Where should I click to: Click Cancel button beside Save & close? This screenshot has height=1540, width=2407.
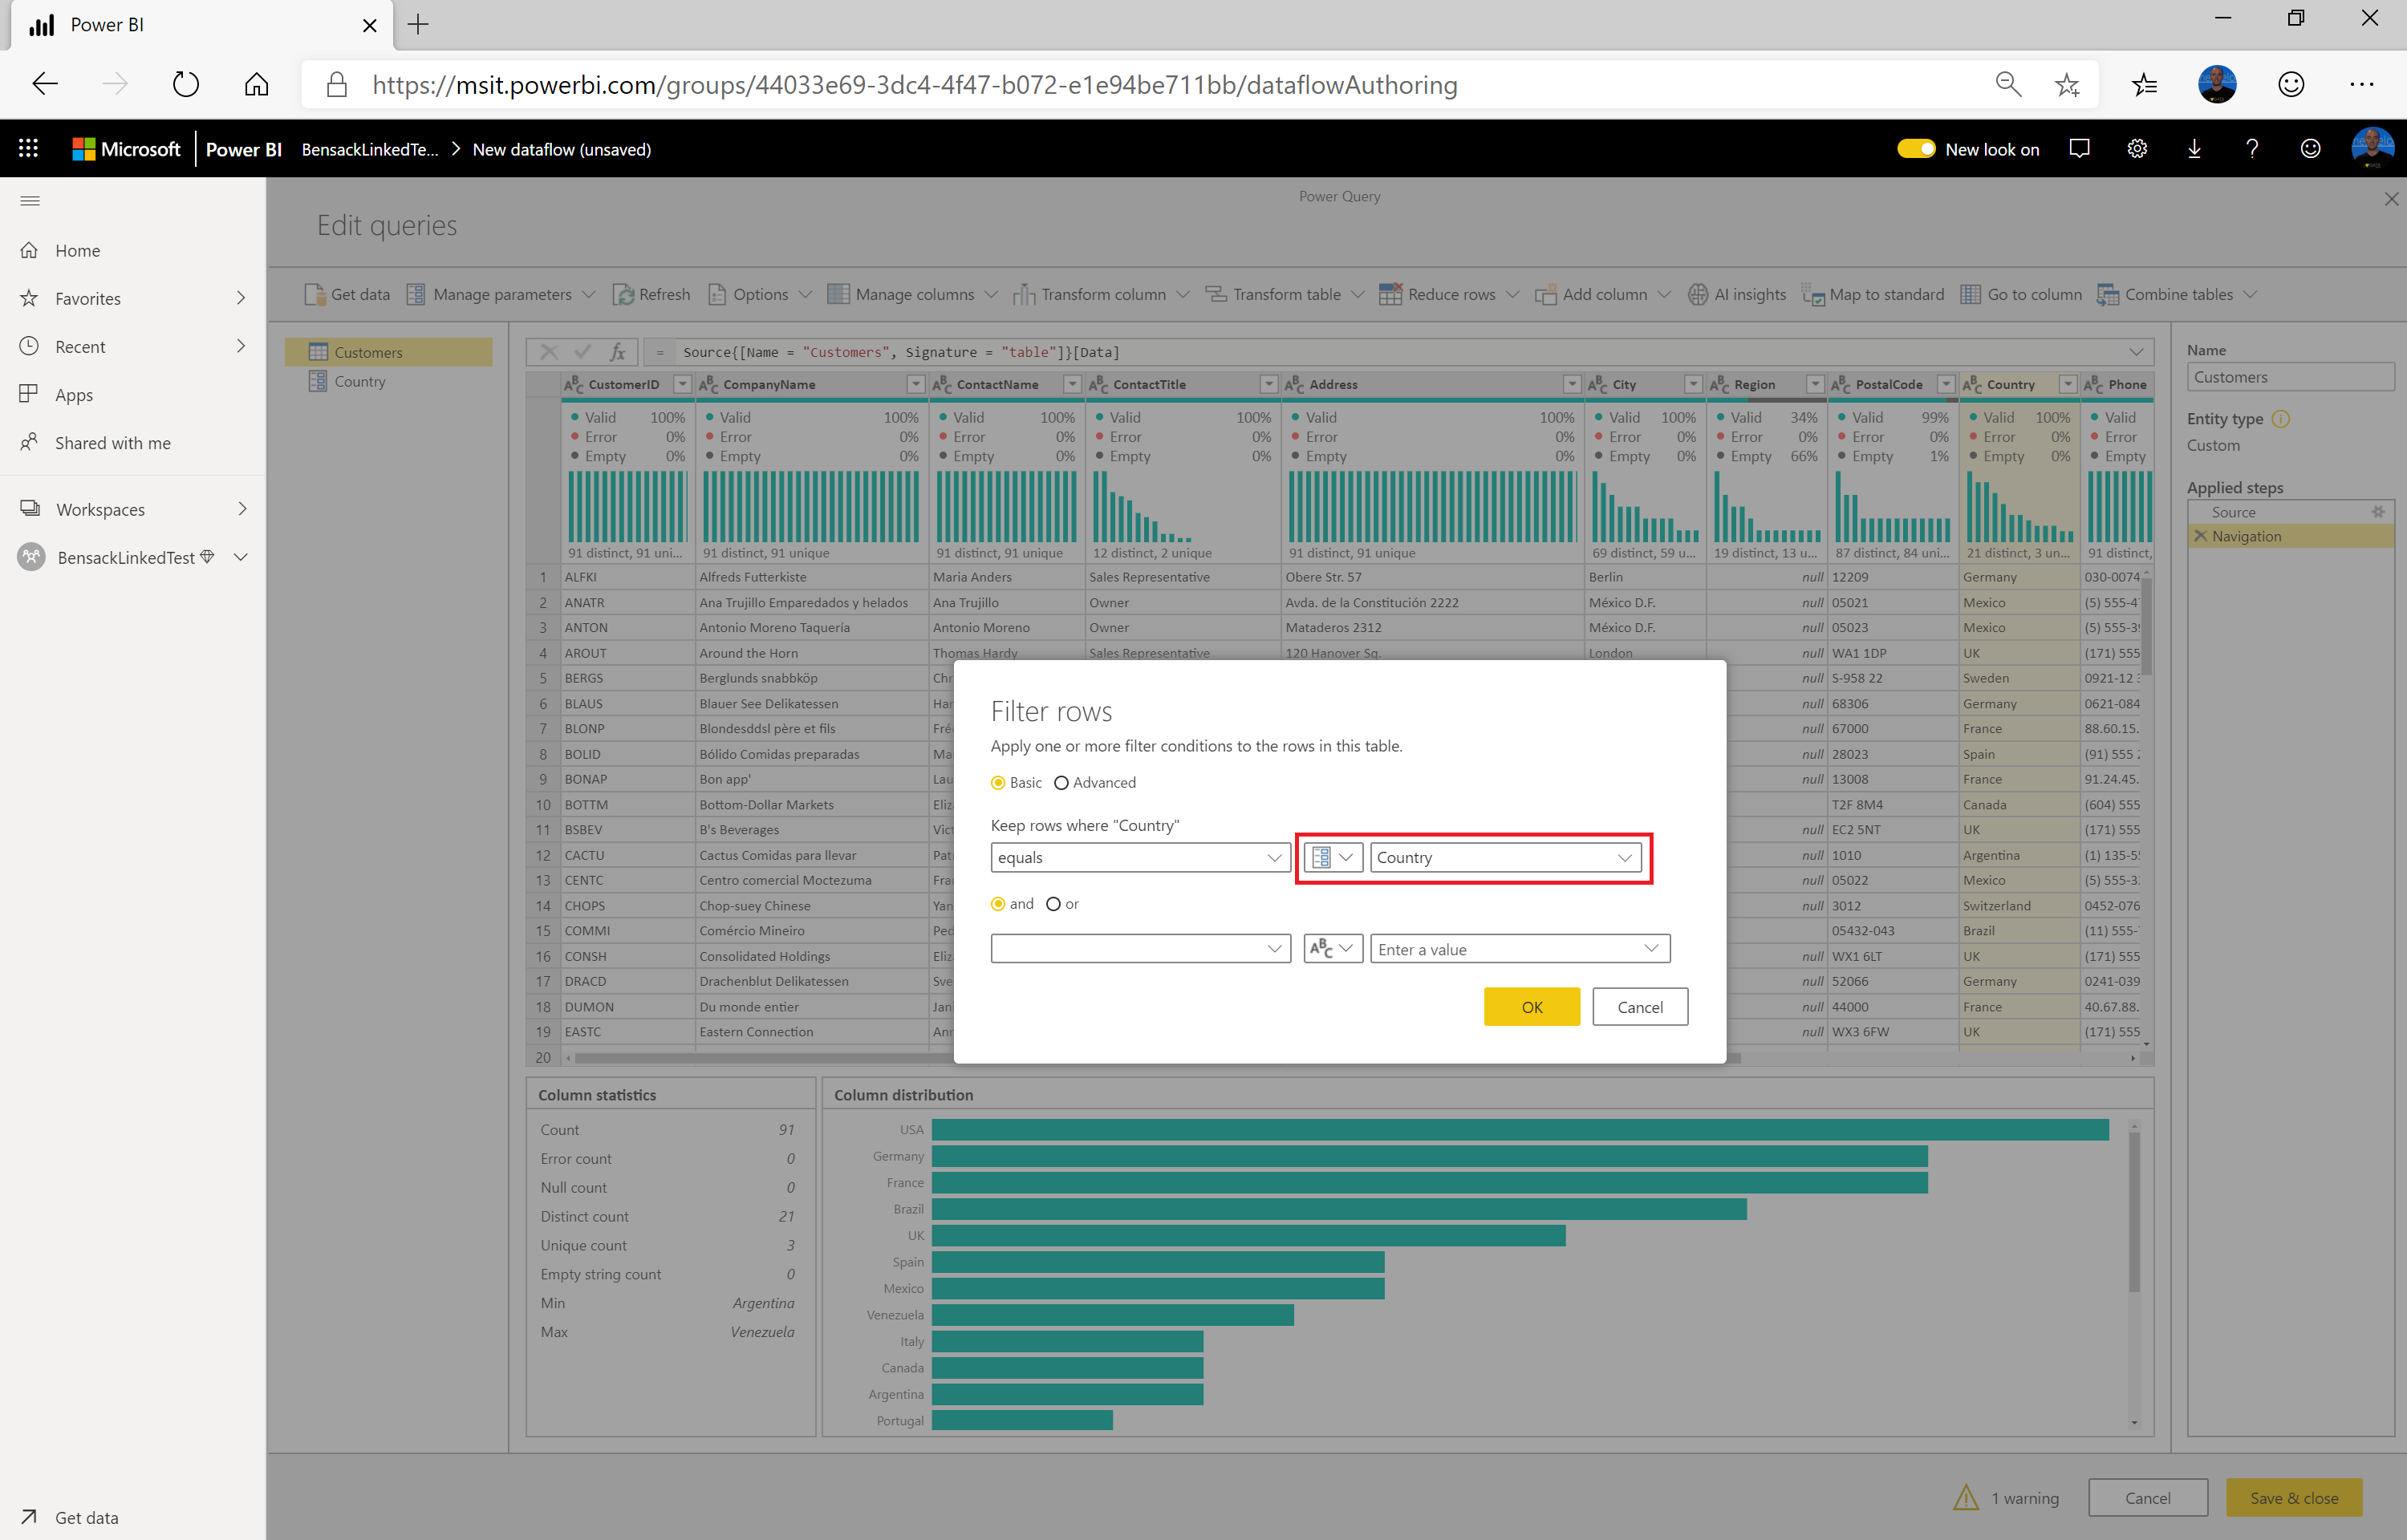(x=2147, y=1498)
